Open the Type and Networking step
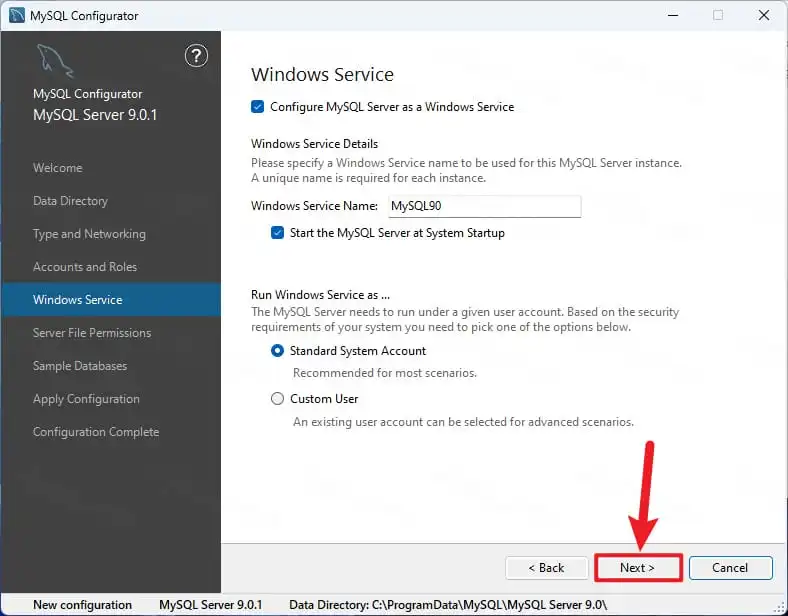788x616 pixels. [89, 234]
